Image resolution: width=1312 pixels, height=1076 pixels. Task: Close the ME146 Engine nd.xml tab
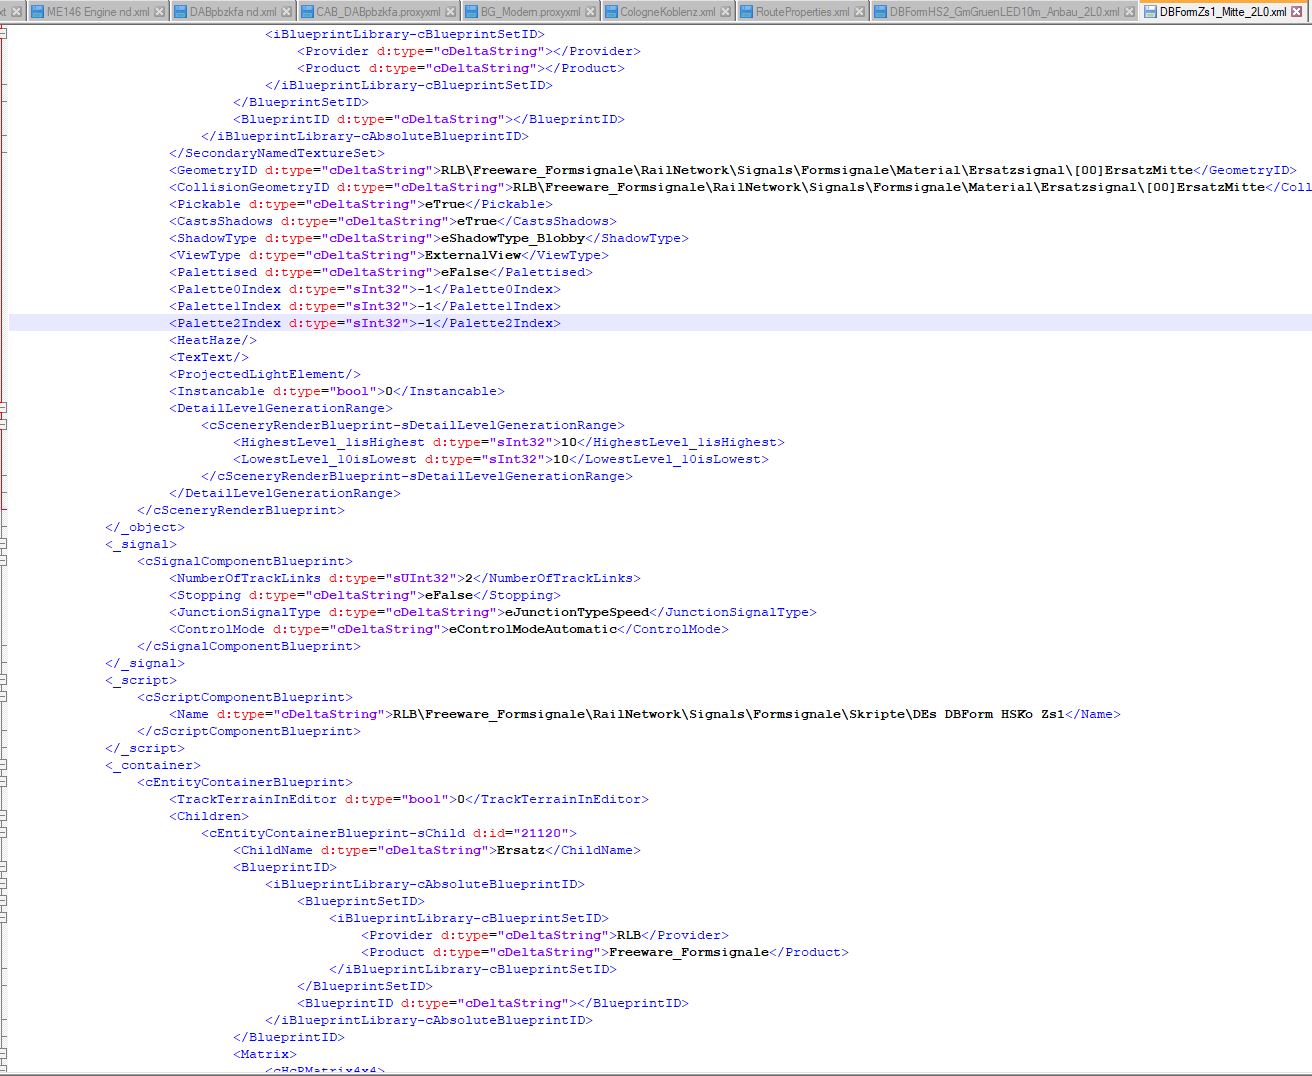[x=161, y=12]
